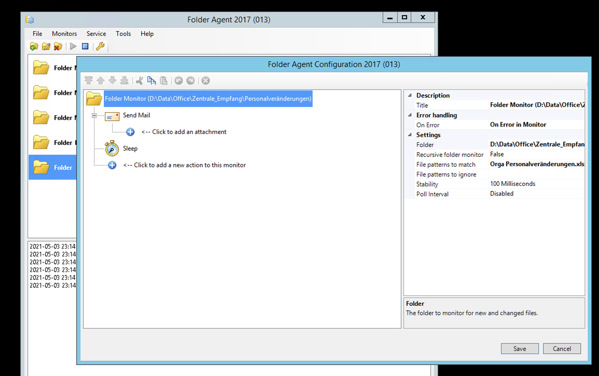This screenshot has width=599, height=376.
Task: Change the Recursive folder monitor False value
Action: coord(537,154)
